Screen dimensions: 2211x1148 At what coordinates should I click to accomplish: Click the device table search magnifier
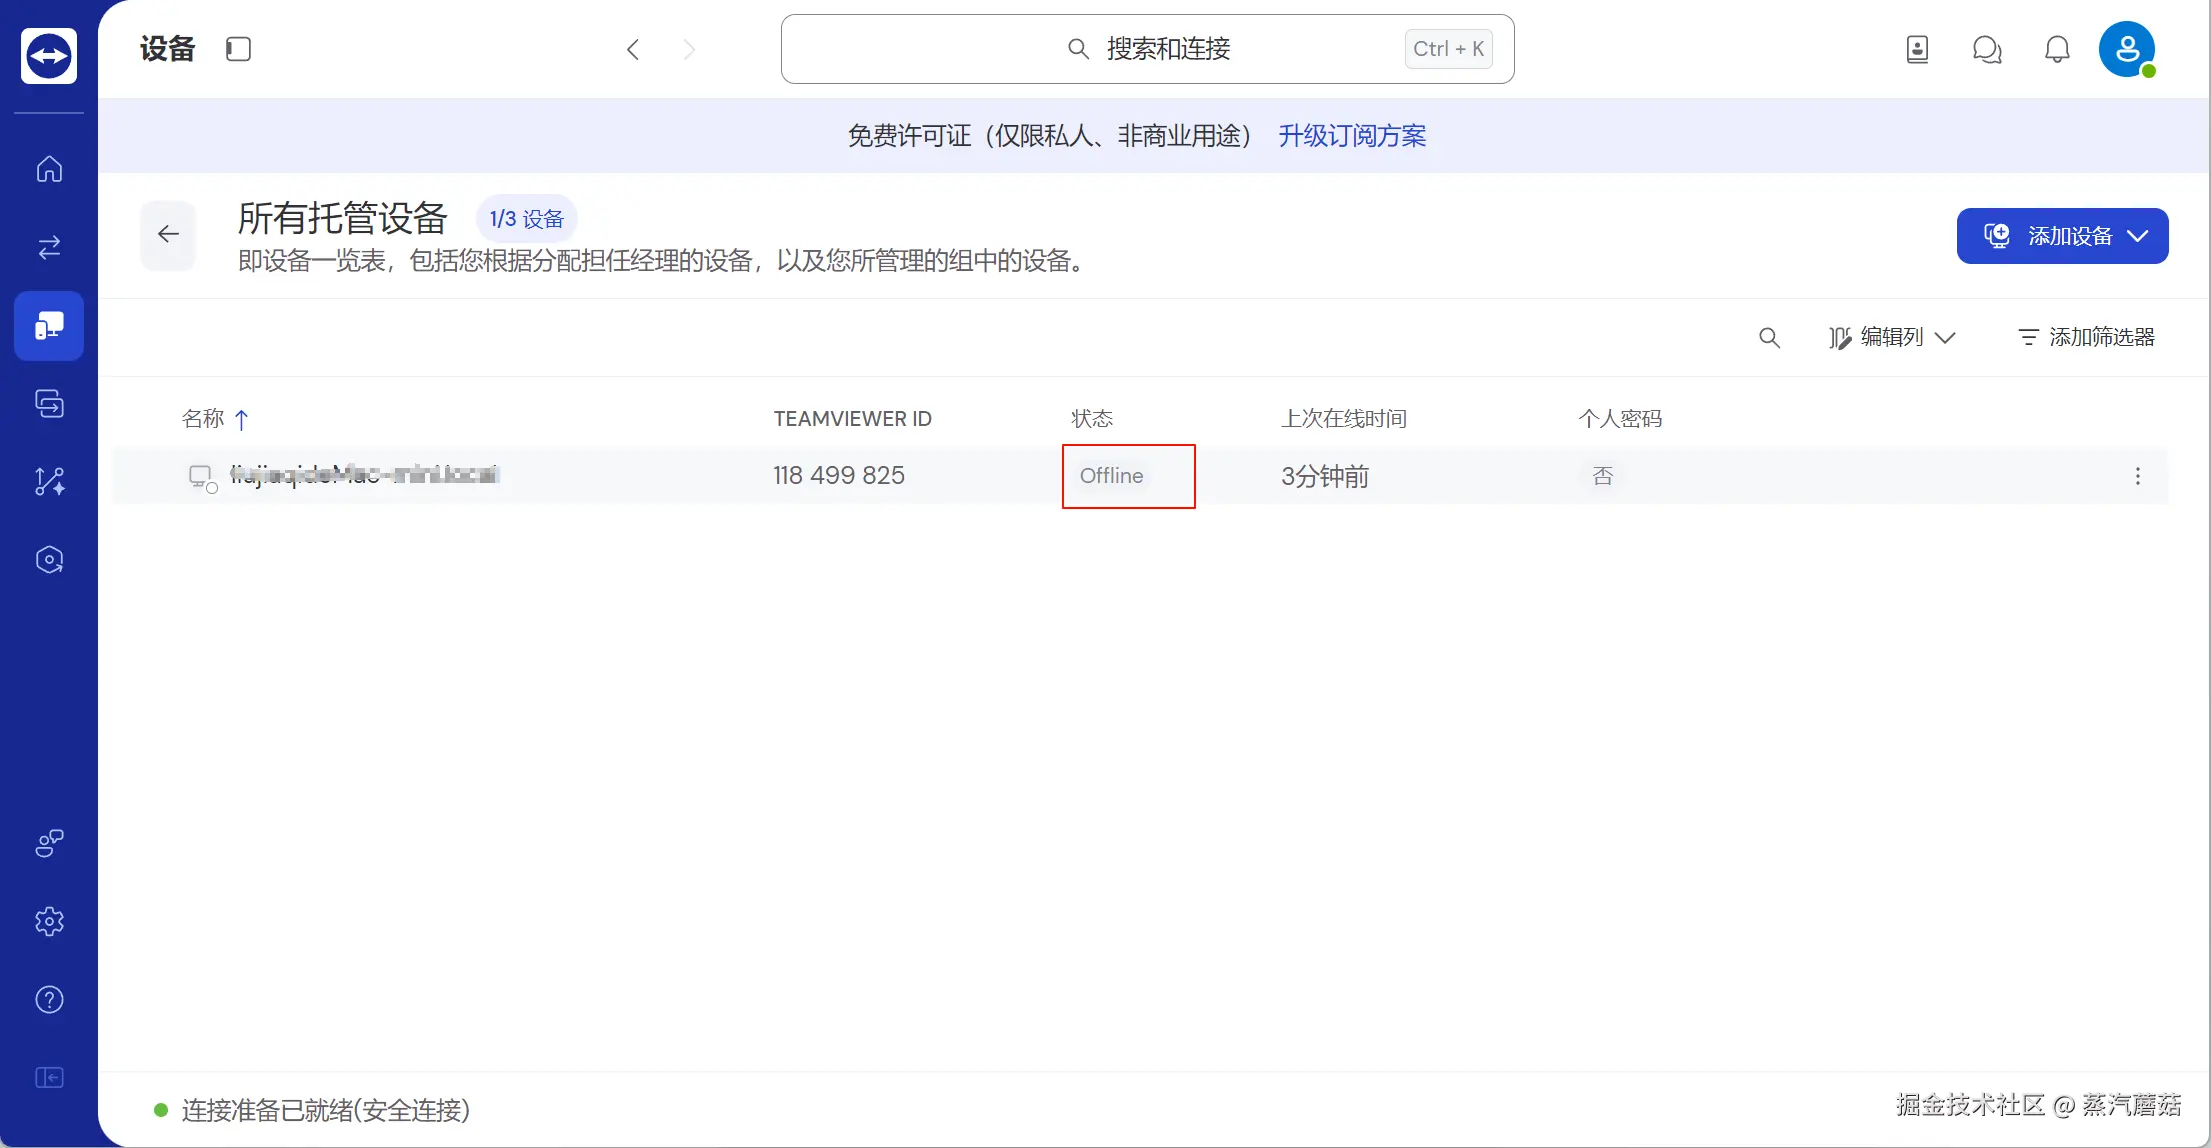(1769, 338)
